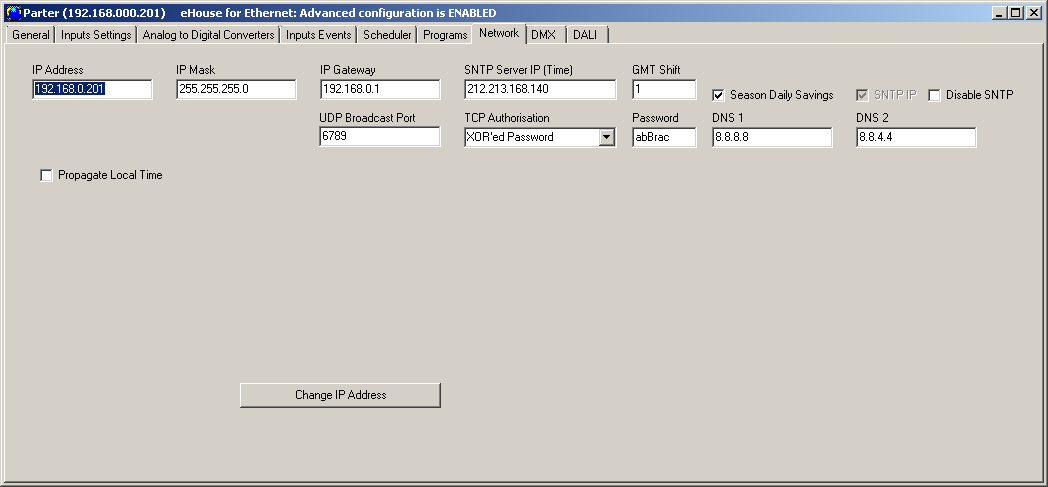The width and height of the screenshot is (1048, 487).
Task: Click the 'UDP Broadcast Port' label
Action: point(368,118)
